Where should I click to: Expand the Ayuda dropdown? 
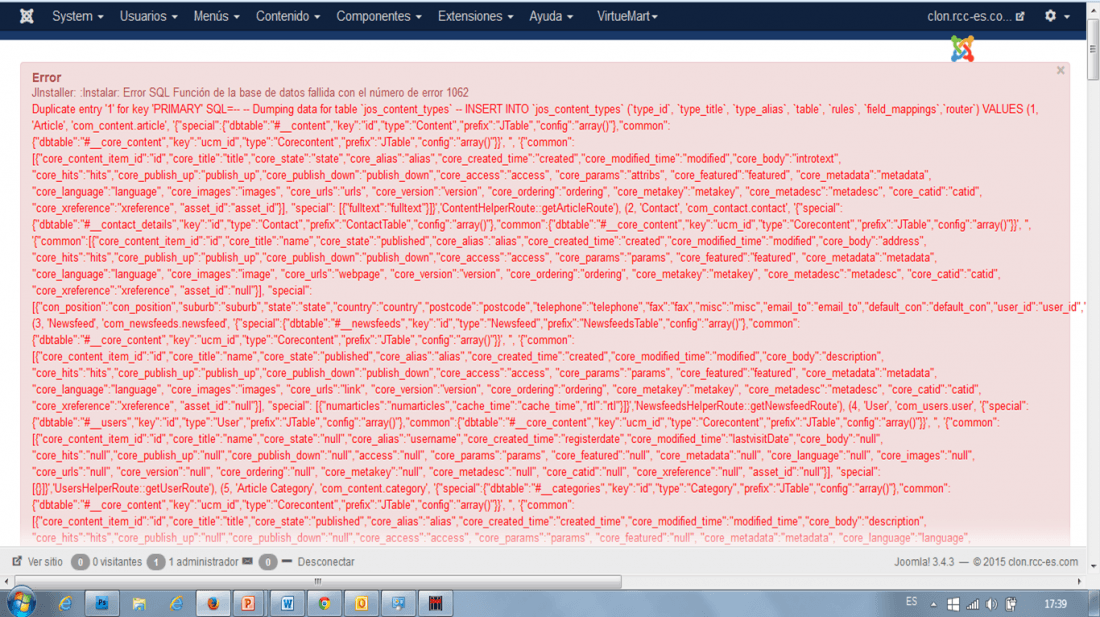551,16
